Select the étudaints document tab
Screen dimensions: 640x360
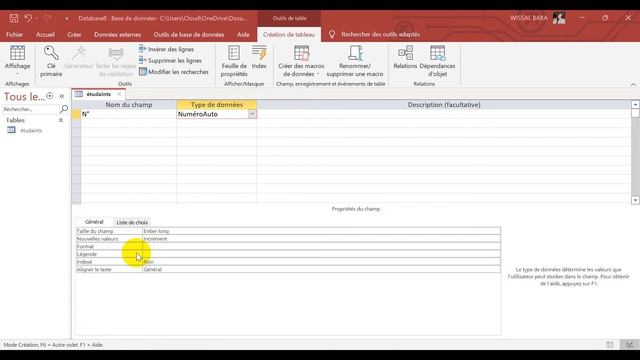(x=98, y=94)
